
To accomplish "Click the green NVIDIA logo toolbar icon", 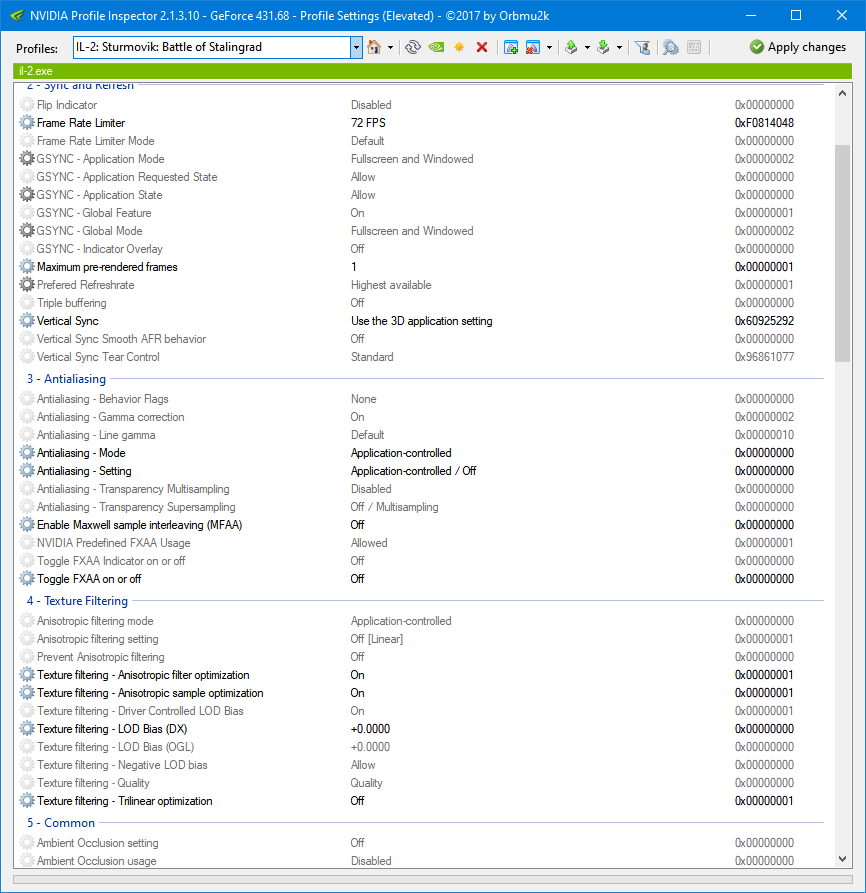I will tap(436, 47).
